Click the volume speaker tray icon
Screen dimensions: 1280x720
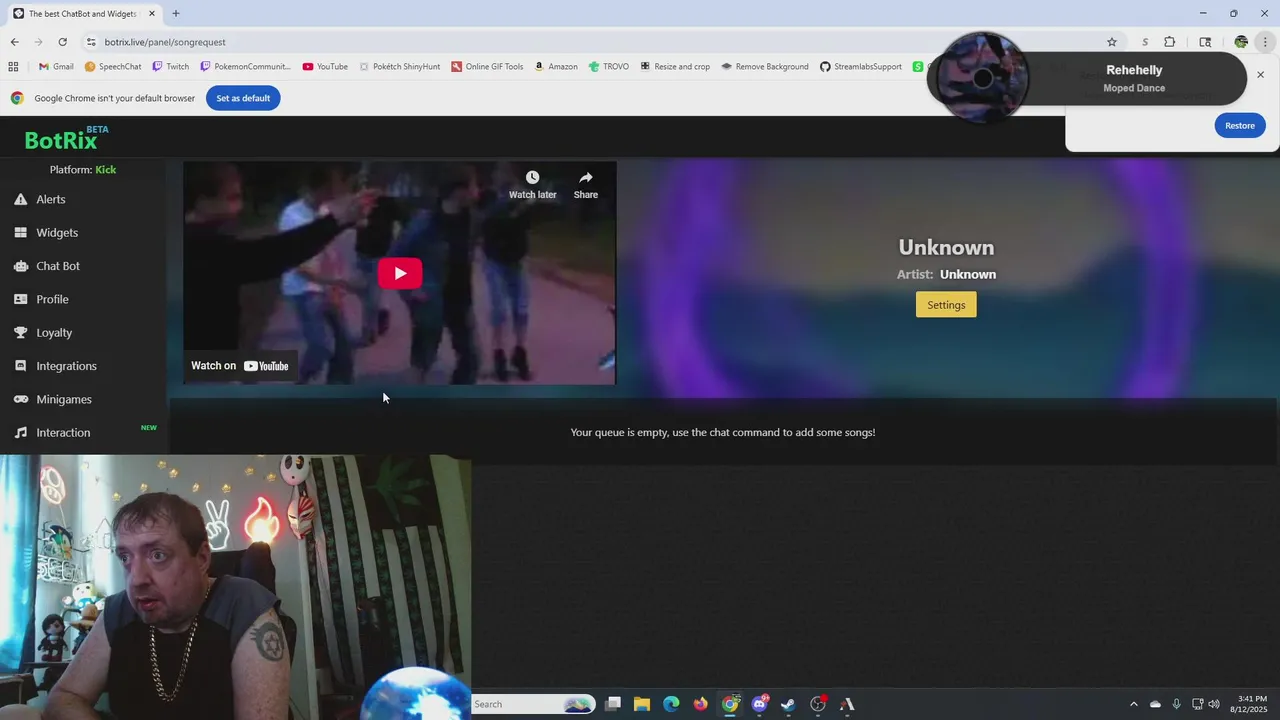pyautogui.click(x=1214, y=704)
